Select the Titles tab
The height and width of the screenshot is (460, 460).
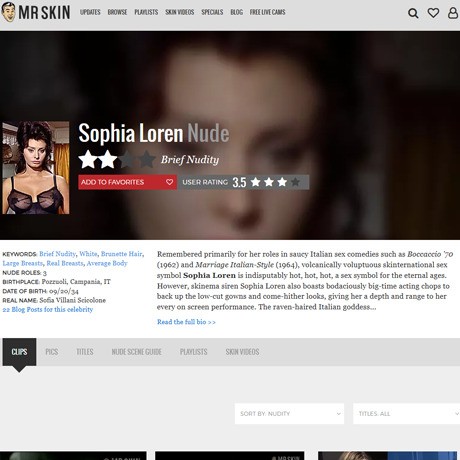coord(85,352)
